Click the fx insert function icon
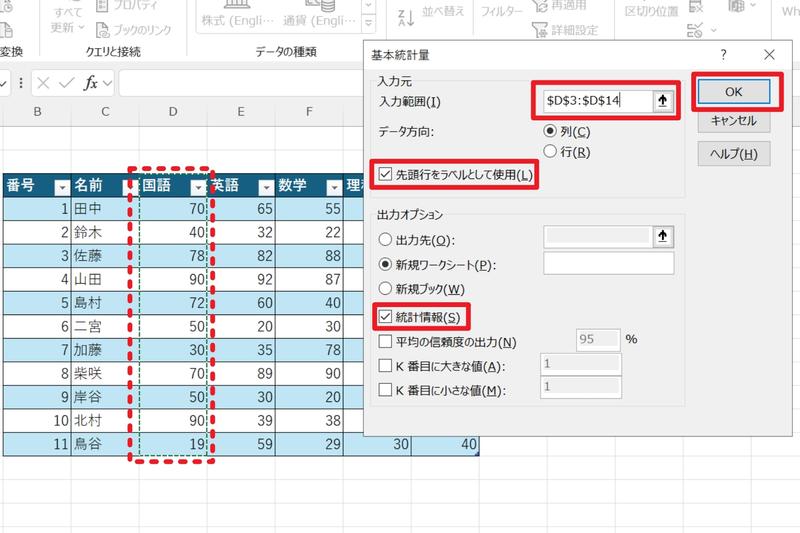Image resolution: width=800 pixels, height=533 pixels. 90,83
